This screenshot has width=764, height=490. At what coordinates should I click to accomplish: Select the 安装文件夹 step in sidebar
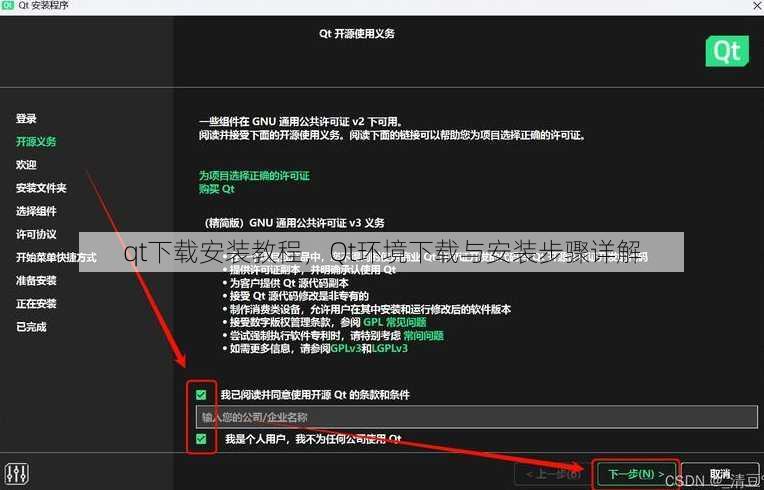click(x=41, y=188)
